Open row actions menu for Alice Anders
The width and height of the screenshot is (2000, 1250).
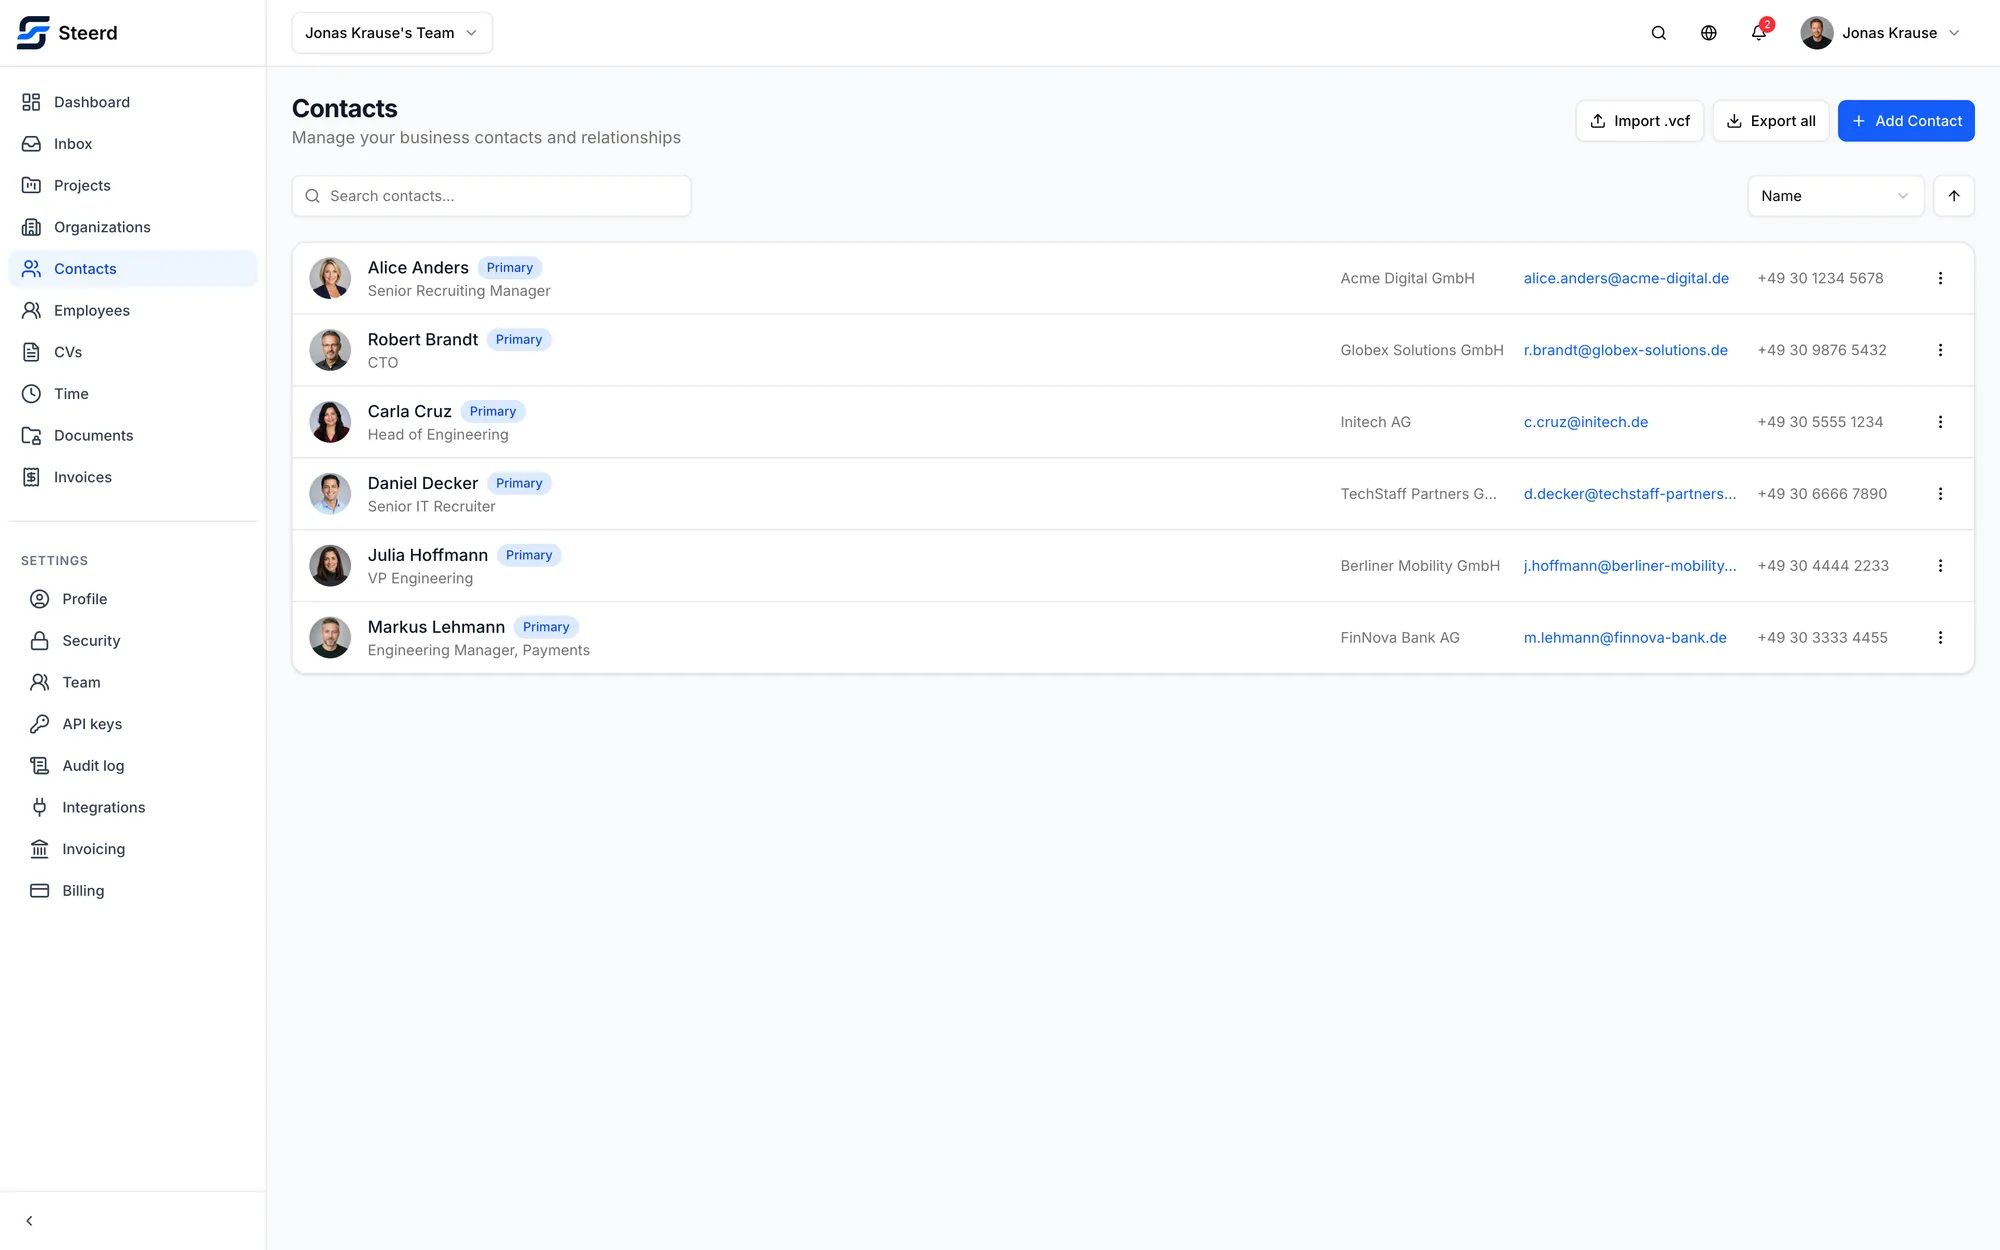click(x=1940, y=278)
